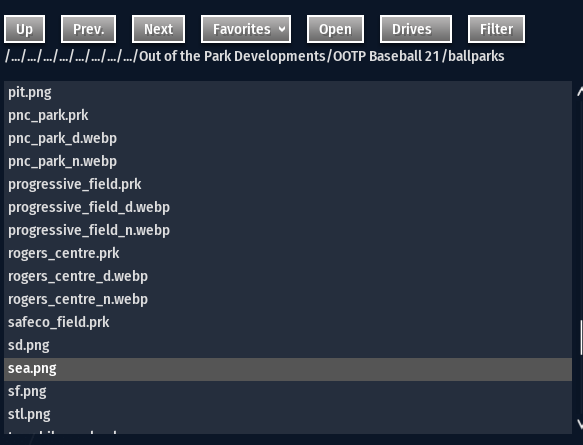Select file rogers_centre_d.webp

pyautogui.click(x=288, y=277)
